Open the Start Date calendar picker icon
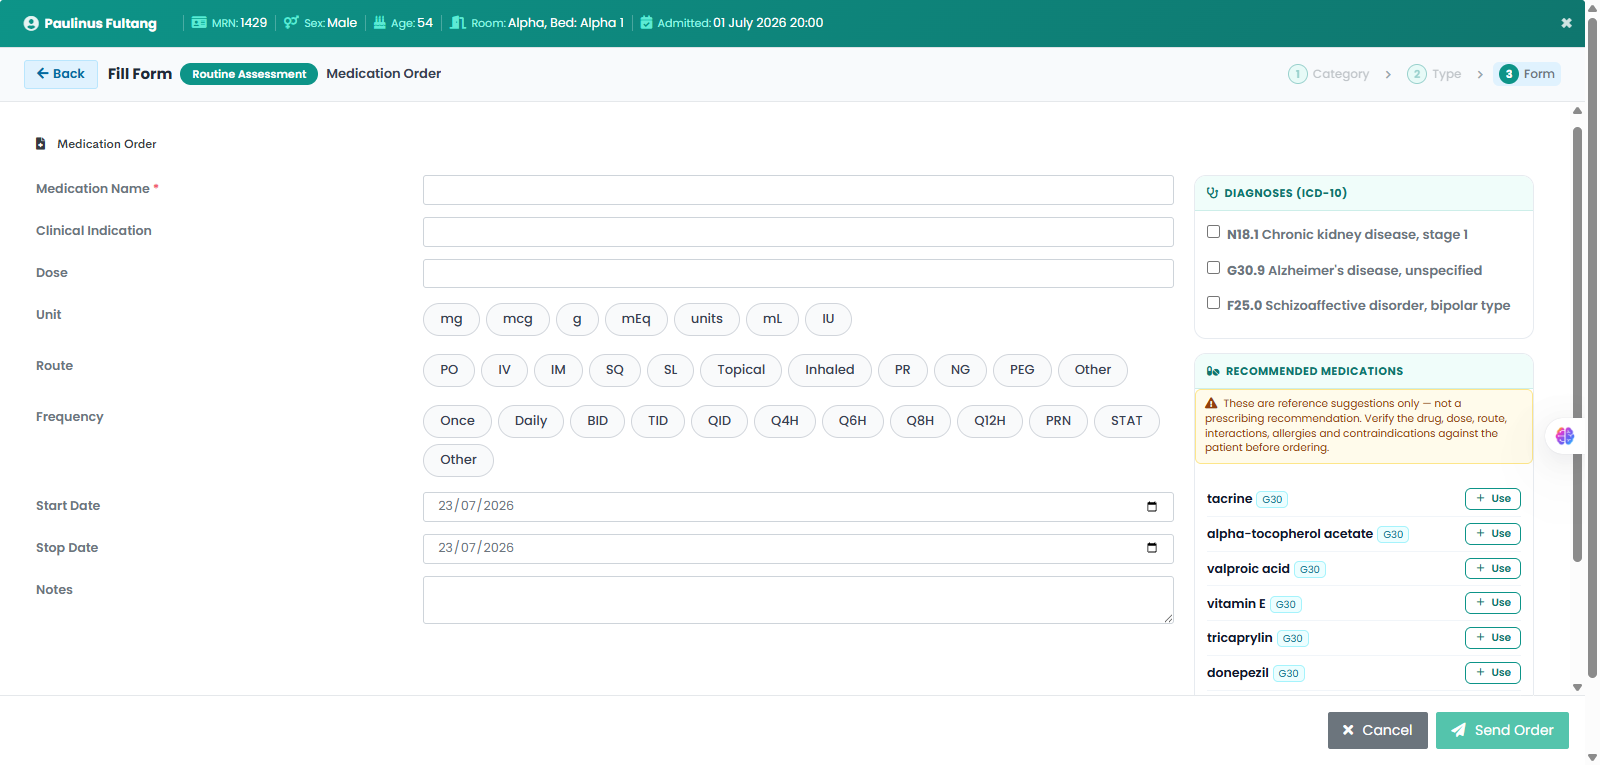Screen dimensions: 1600x765 [1152, 507]
